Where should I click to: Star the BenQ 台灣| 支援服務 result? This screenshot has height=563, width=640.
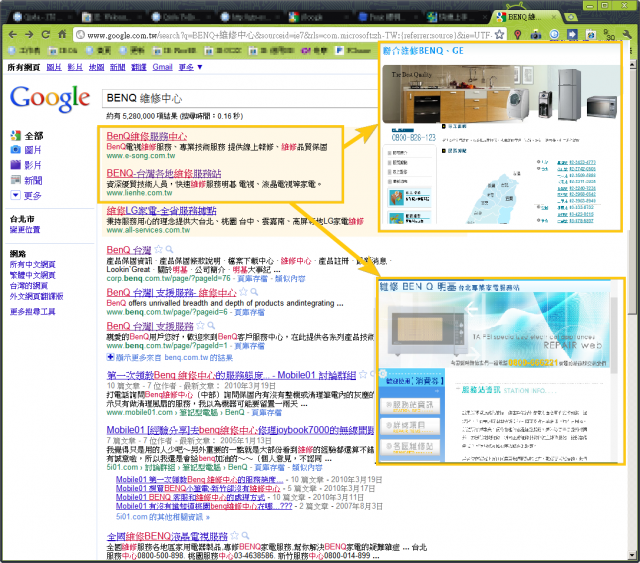(x=200, y=325)
